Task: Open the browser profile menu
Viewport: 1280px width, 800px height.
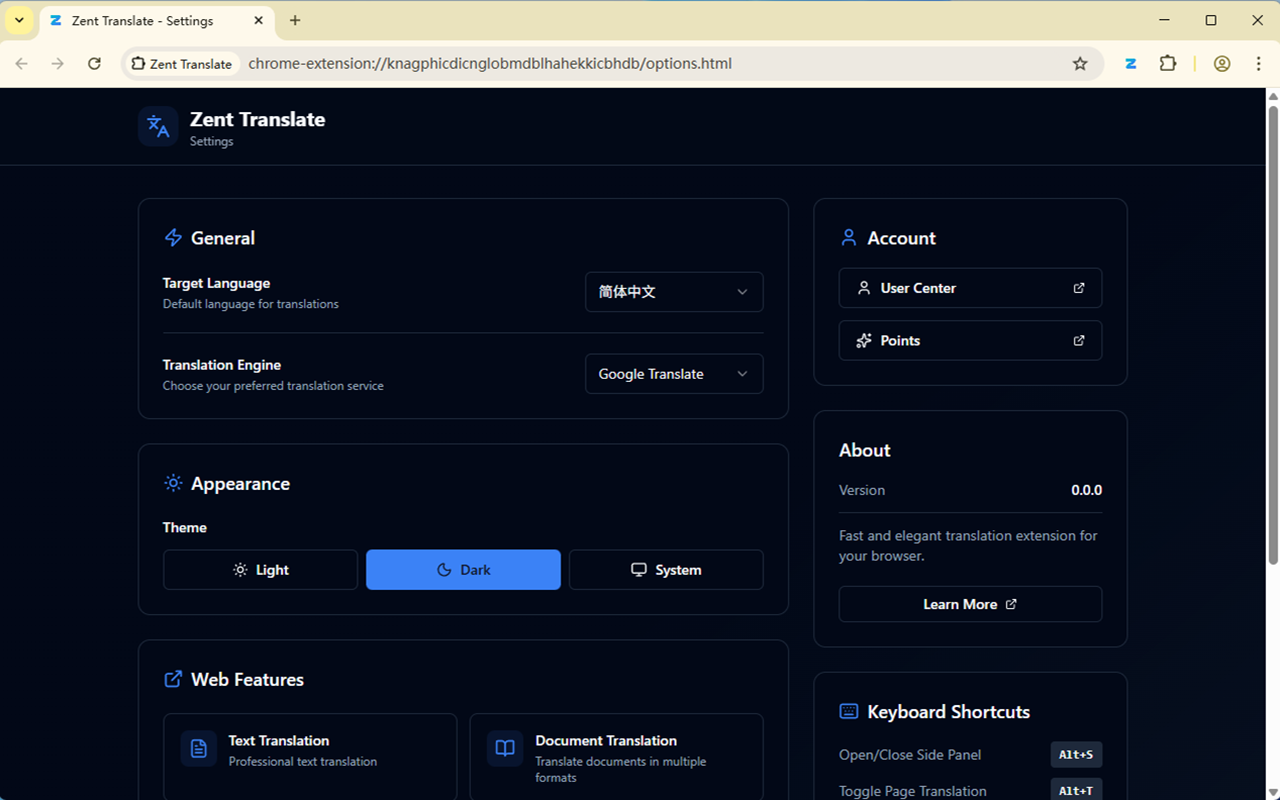Action: click(1221, 63)
